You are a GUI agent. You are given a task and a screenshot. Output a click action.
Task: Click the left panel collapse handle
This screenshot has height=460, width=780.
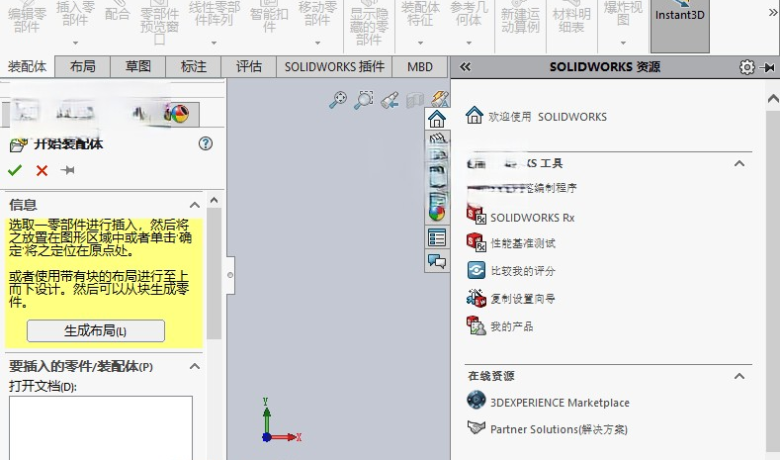point(230,275)
